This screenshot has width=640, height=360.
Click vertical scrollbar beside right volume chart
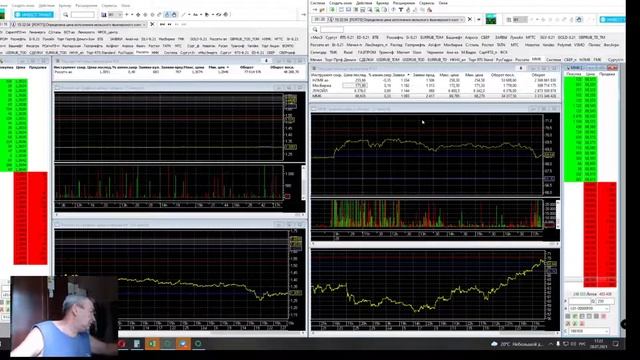(558, 214)
